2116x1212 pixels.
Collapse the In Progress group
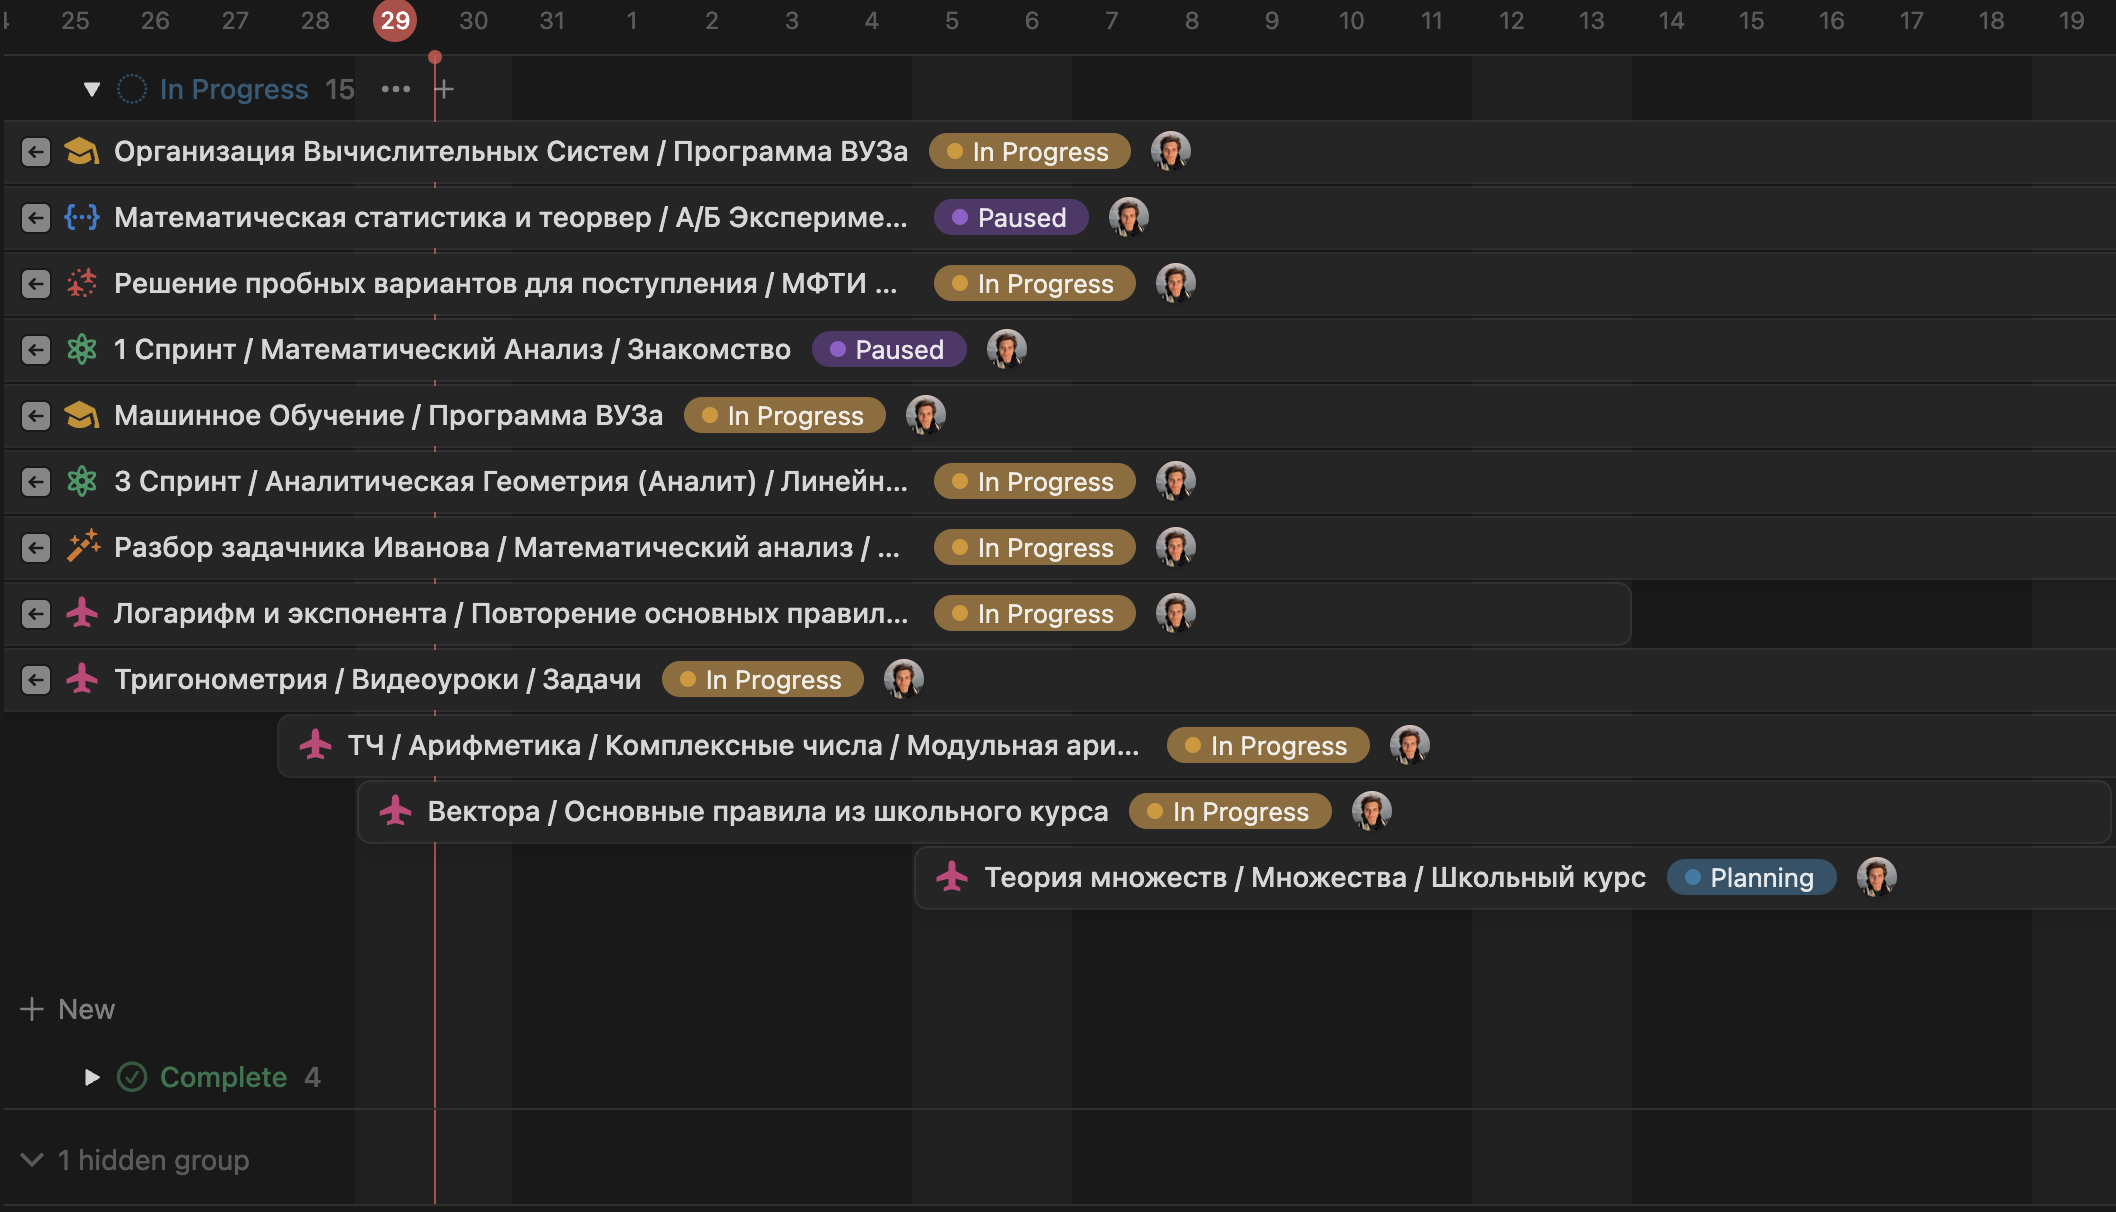[x=91, y=88]
